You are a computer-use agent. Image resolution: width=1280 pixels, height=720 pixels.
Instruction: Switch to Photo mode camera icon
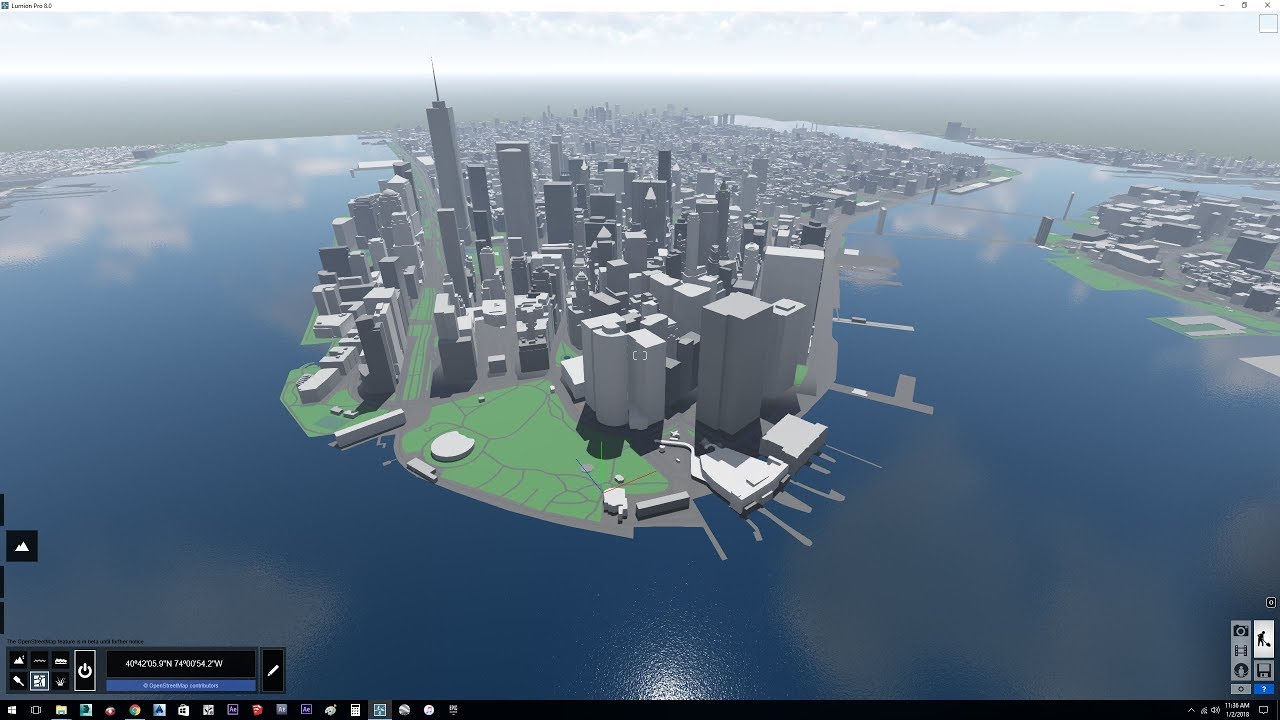pyautogui.click(x=1241, y=630)
